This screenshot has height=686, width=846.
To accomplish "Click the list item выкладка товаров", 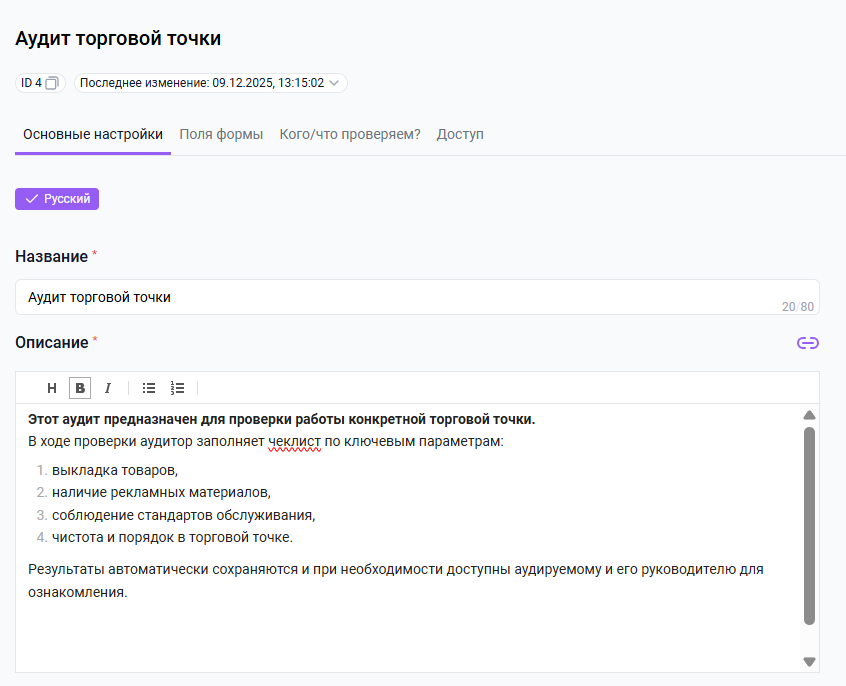I will (x=115, y=470).
